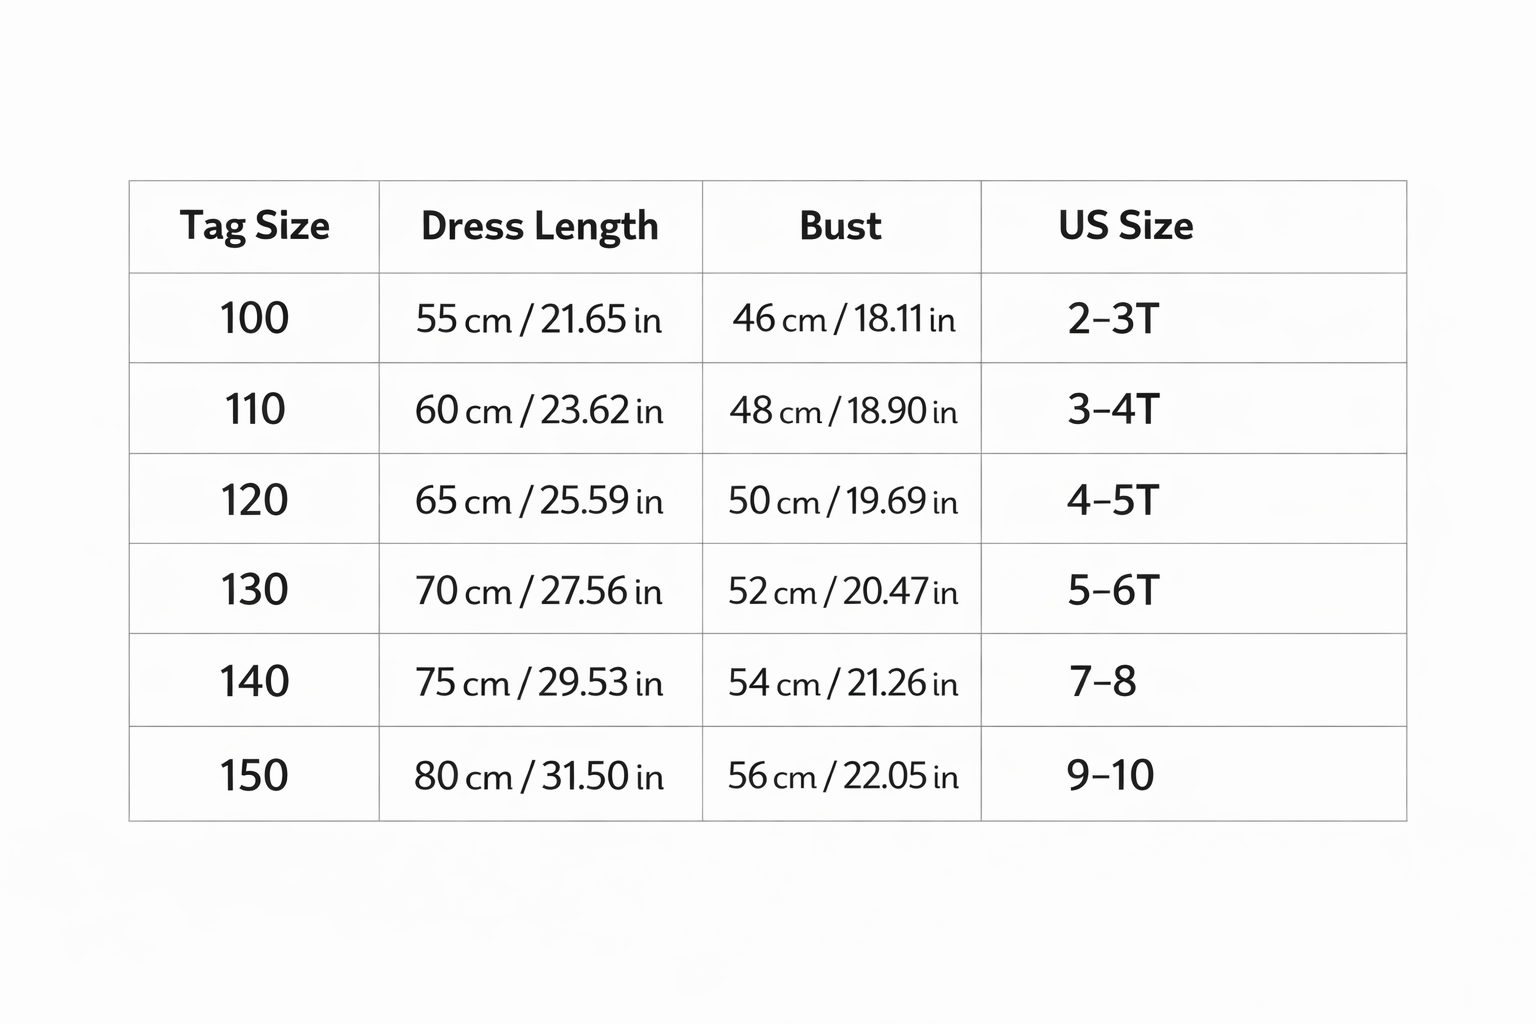The image size is (1536, 1024).
Task: Click the US Size column header
Action: (x=1125, y=226)
